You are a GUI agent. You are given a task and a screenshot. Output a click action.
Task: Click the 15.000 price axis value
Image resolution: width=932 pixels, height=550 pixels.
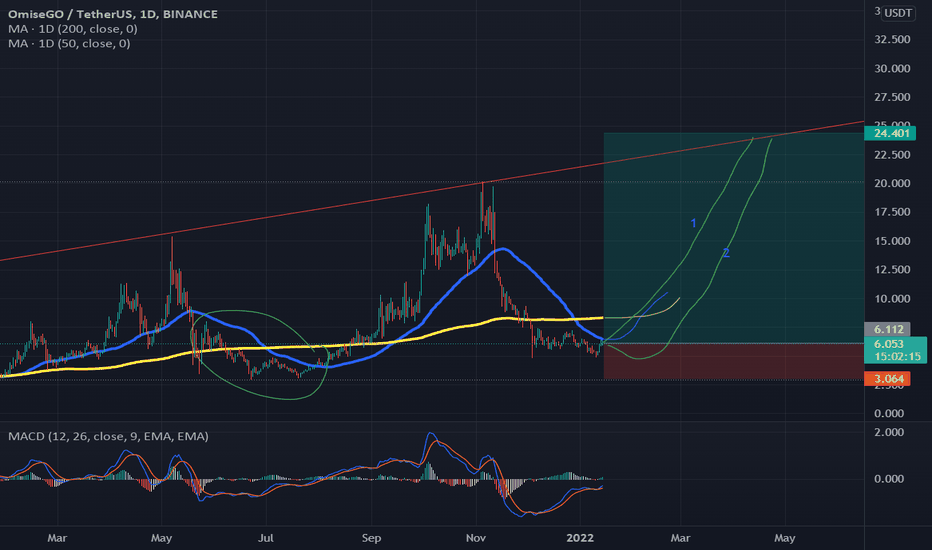click(892, 241)
